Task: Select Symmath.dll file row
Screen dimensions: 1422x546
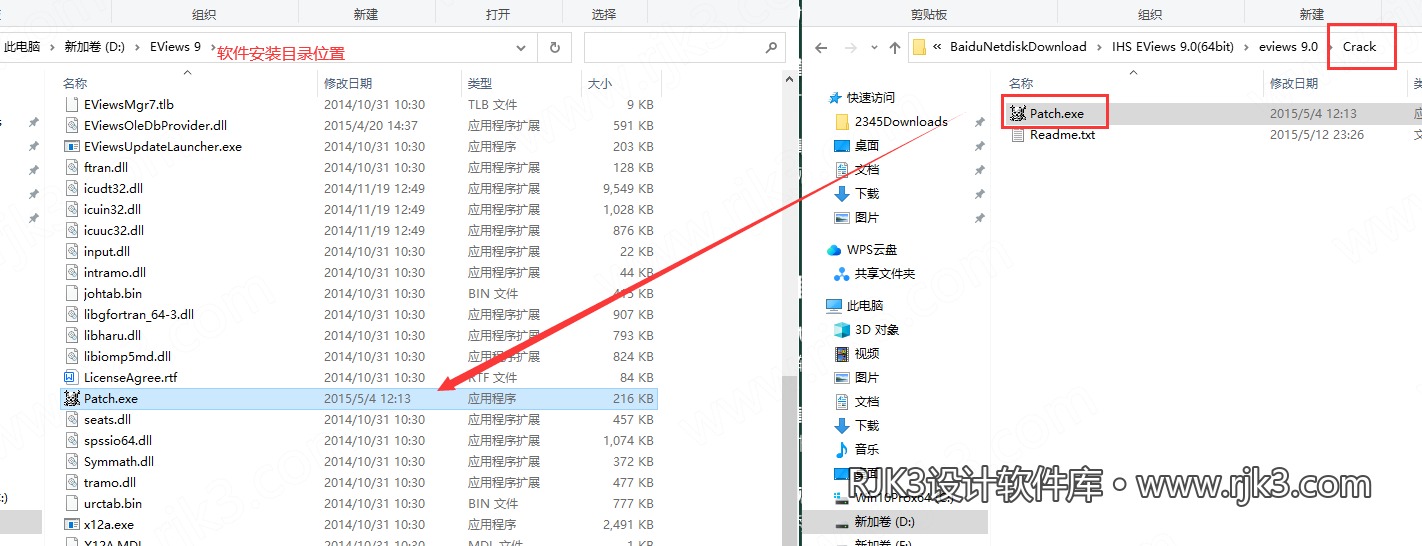Action: point(359,461)
